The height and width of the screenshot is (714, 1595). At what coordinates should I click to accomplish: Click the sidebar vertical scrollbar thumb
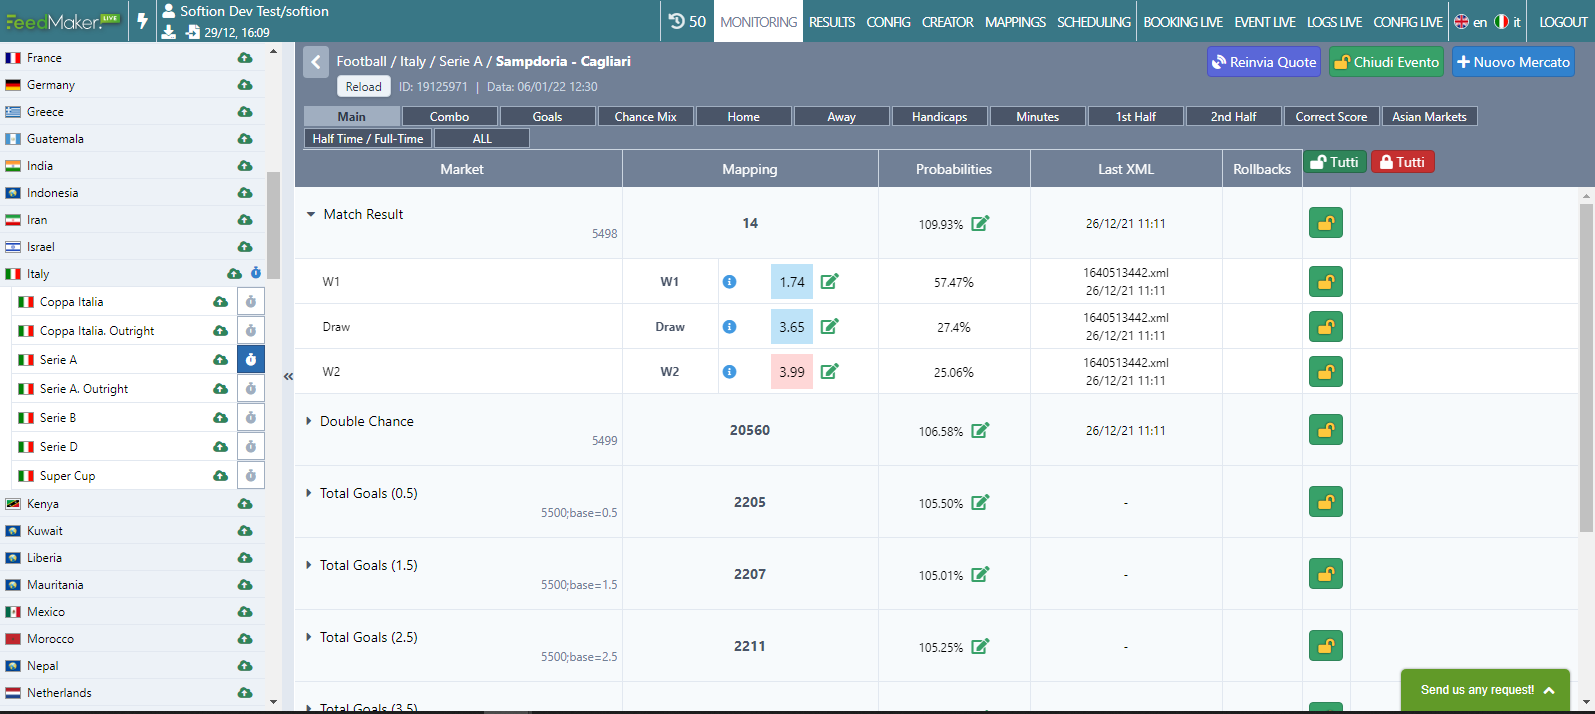point(273,225)
